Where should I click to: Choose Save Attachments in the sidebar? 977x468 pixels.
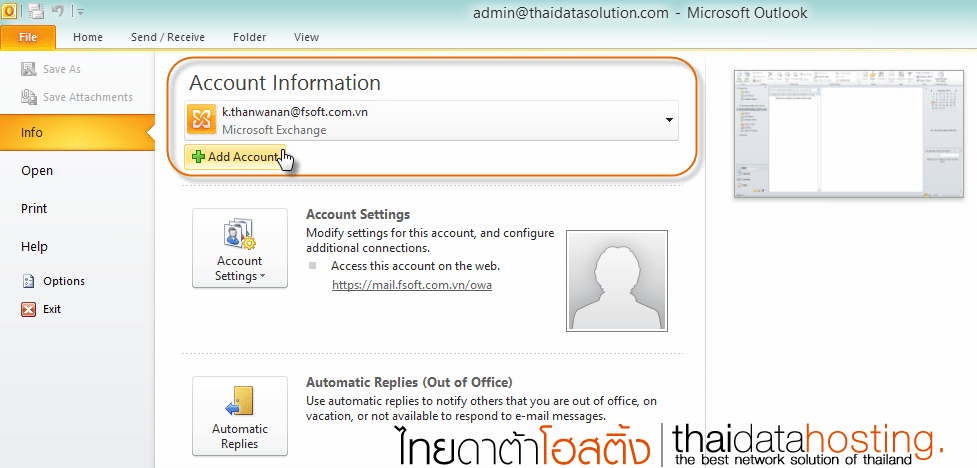(x=77, y=97)
